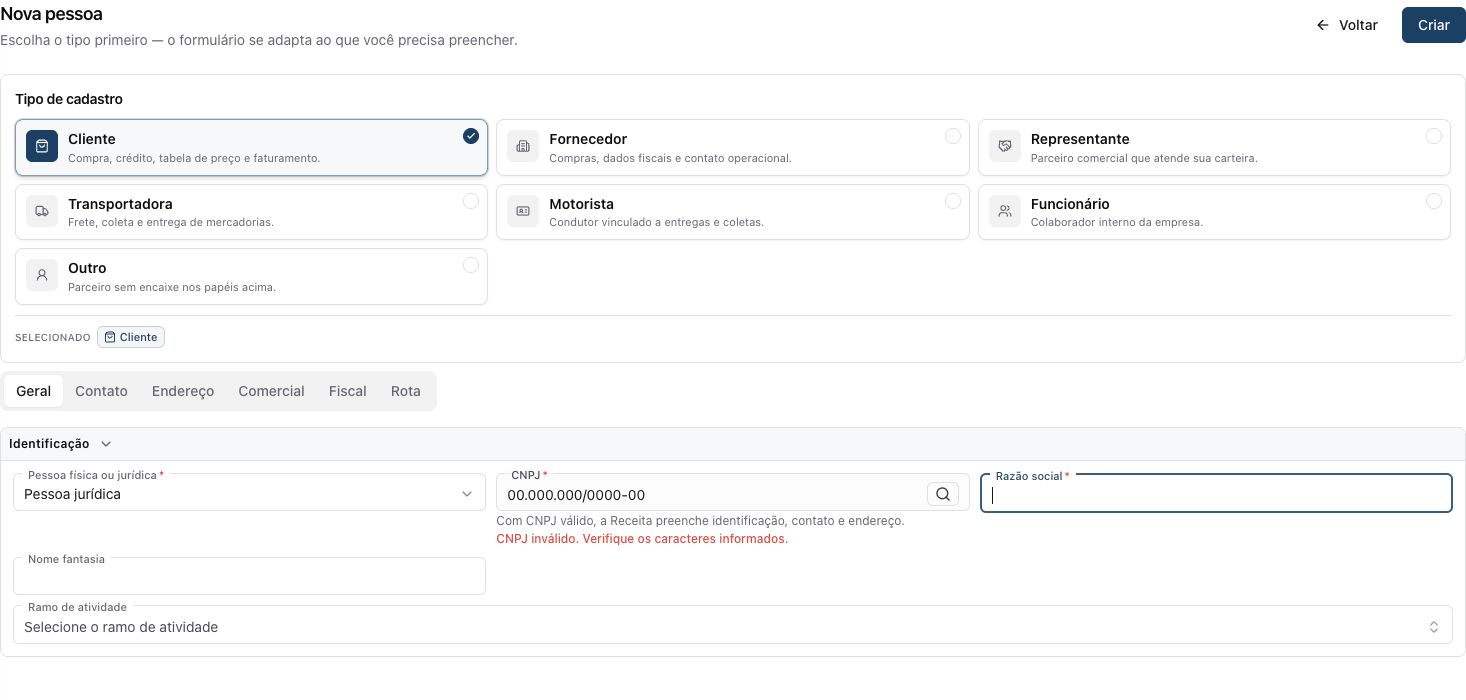The height and width of the screenshot is (700, 1466).
Task: Click the Cliente selected tag chip
Action: [x=131, y=337]
